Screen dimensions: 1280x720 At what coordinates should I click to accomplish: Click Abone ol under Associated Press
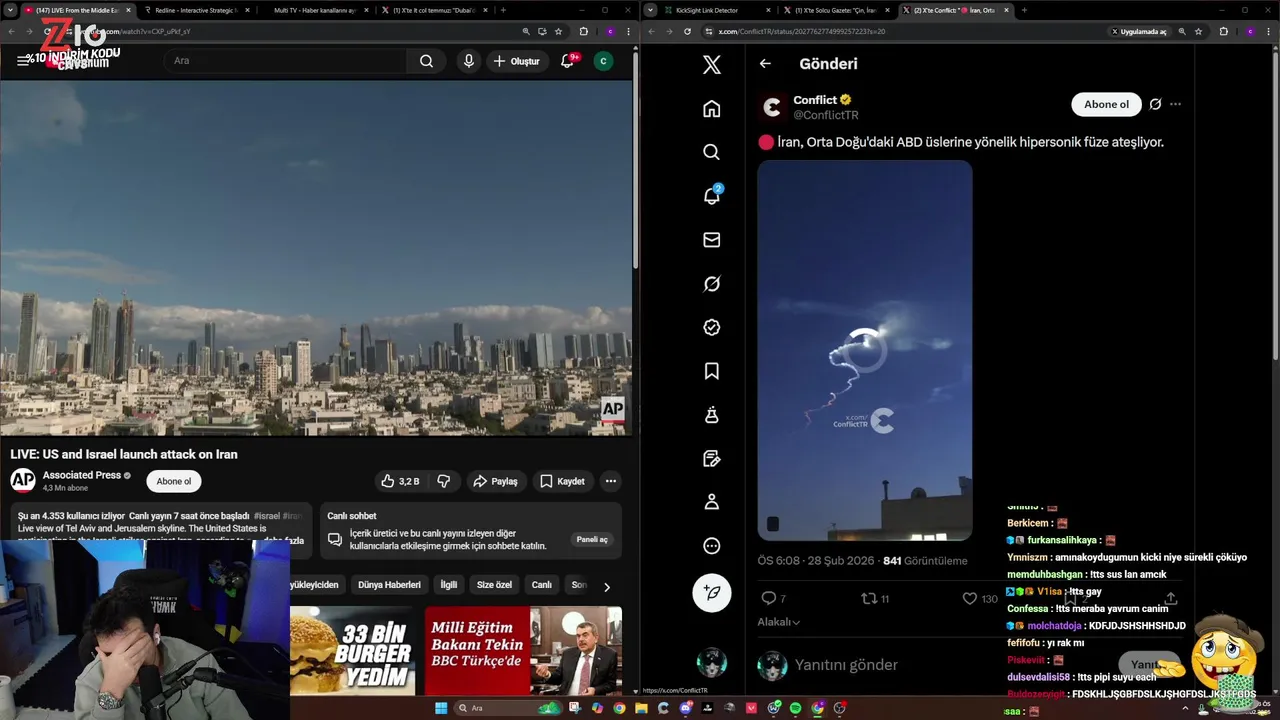pos(174,481)
